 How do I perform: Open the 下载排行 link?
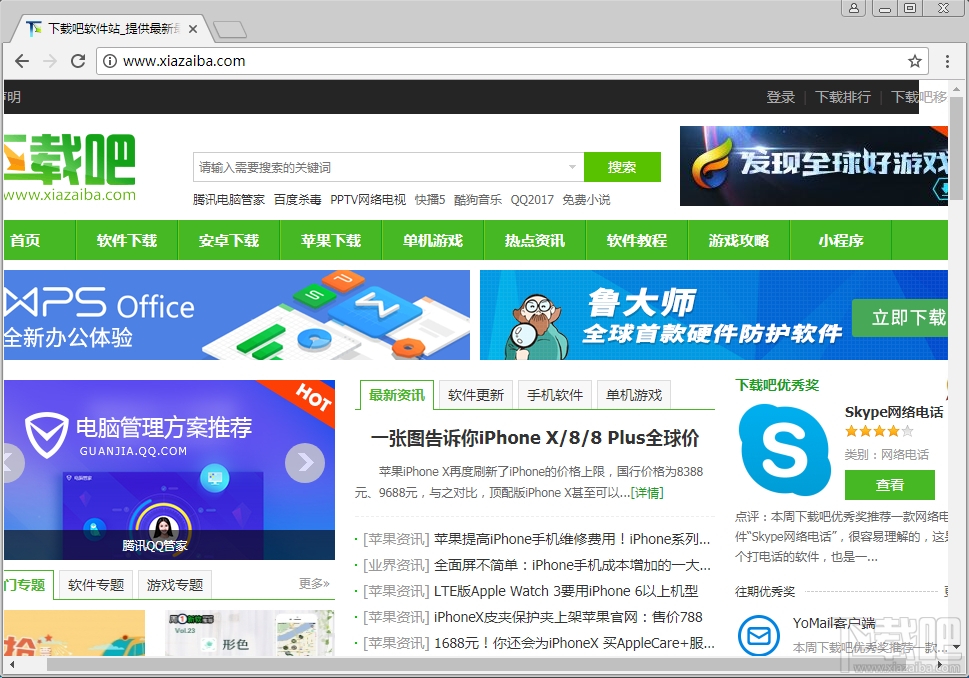coord(843,97)
